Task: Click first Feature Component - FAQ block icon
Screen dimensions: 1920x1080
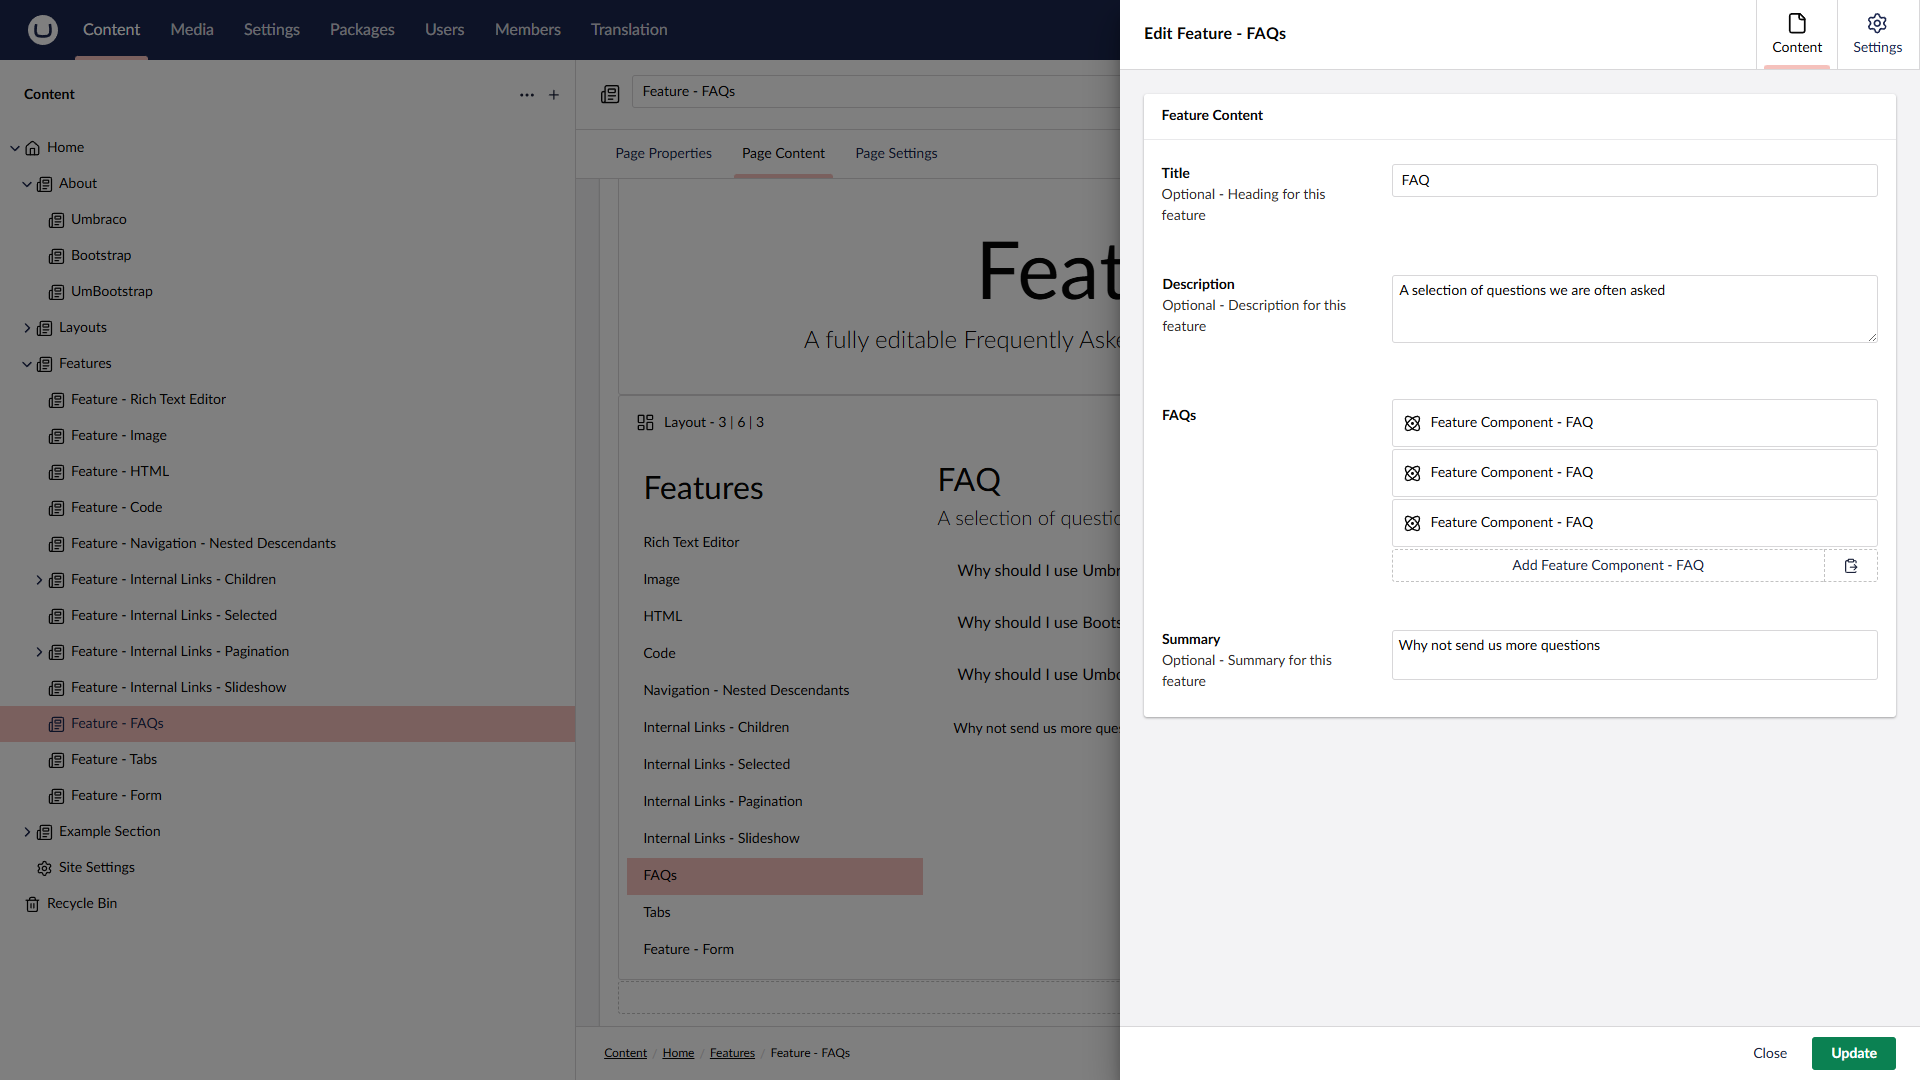Action: point(1412,423)
